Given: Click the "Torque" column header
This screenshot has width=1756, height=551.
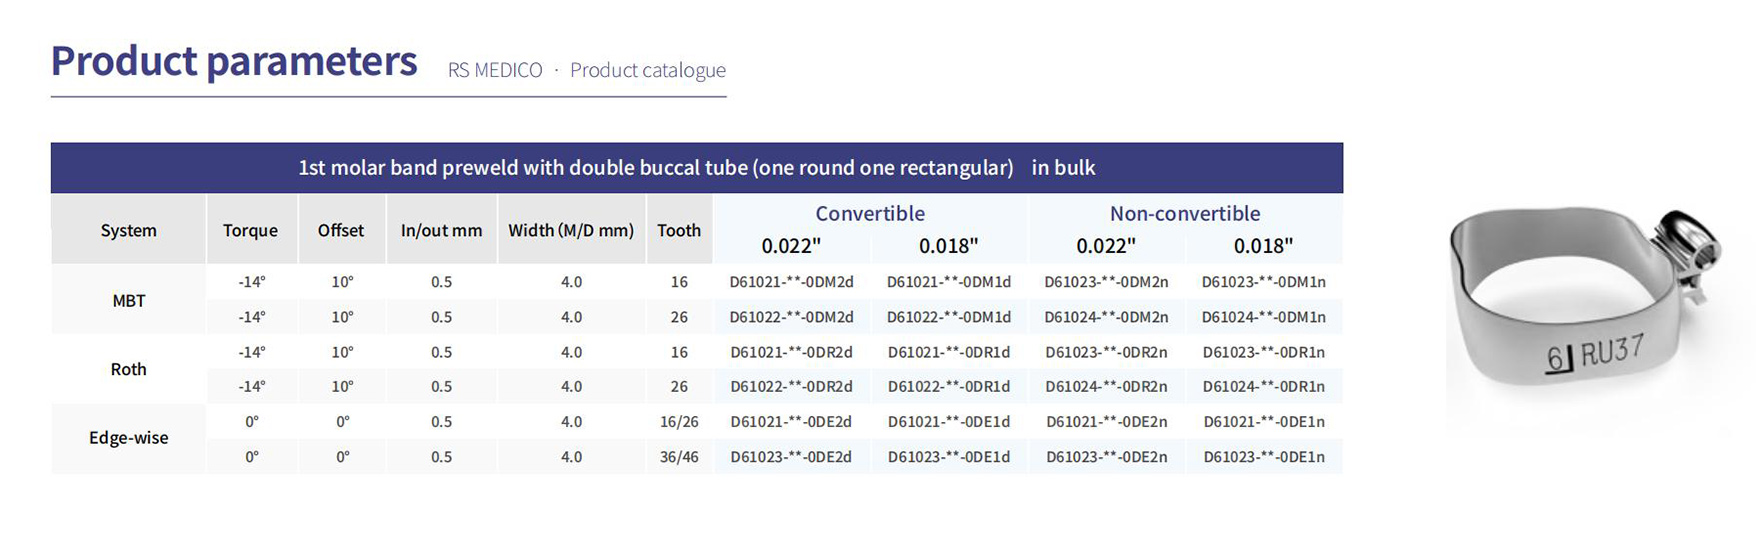Looking at the screenshot, I should point(250,230).
